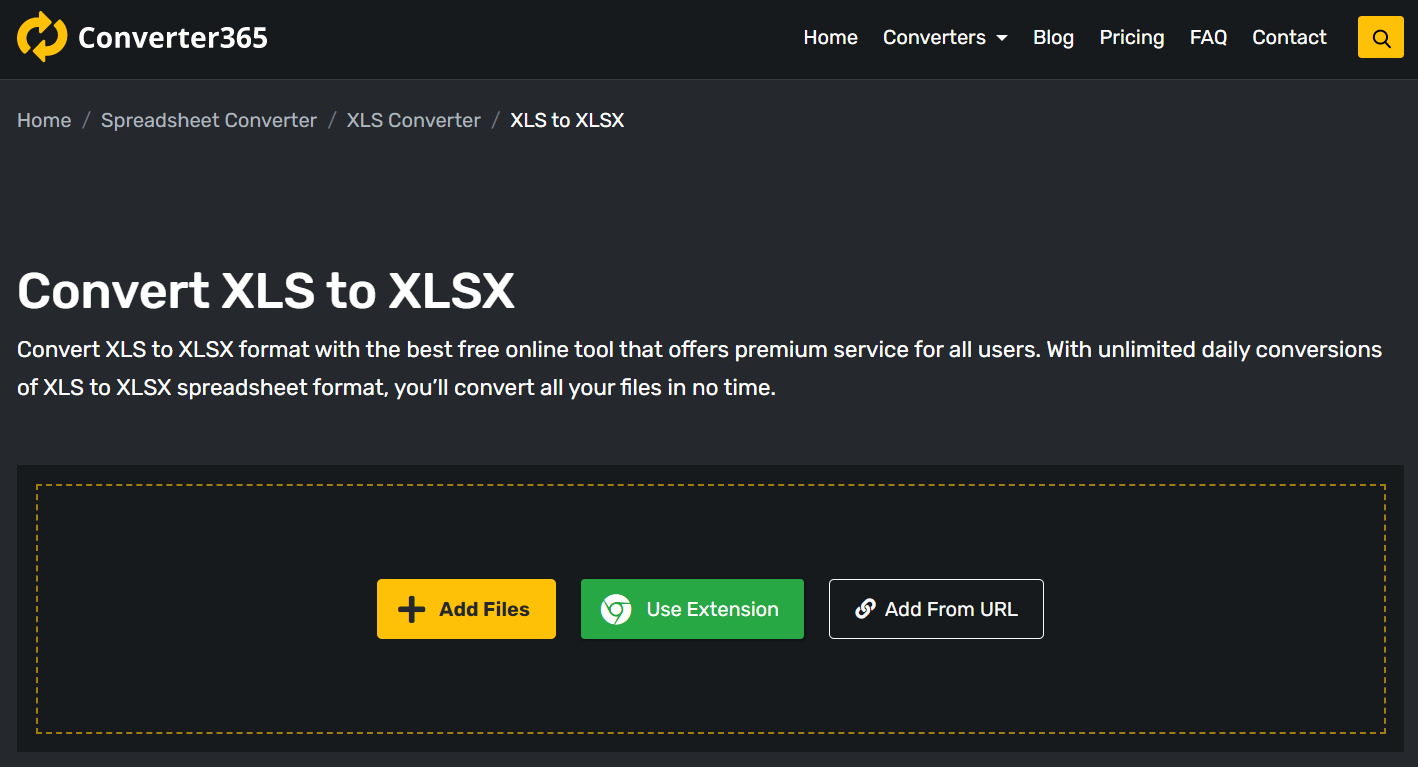Click the Converter365 circular arrows logo icon
This screenshot has height=767, width=1418.
(42, 37)
